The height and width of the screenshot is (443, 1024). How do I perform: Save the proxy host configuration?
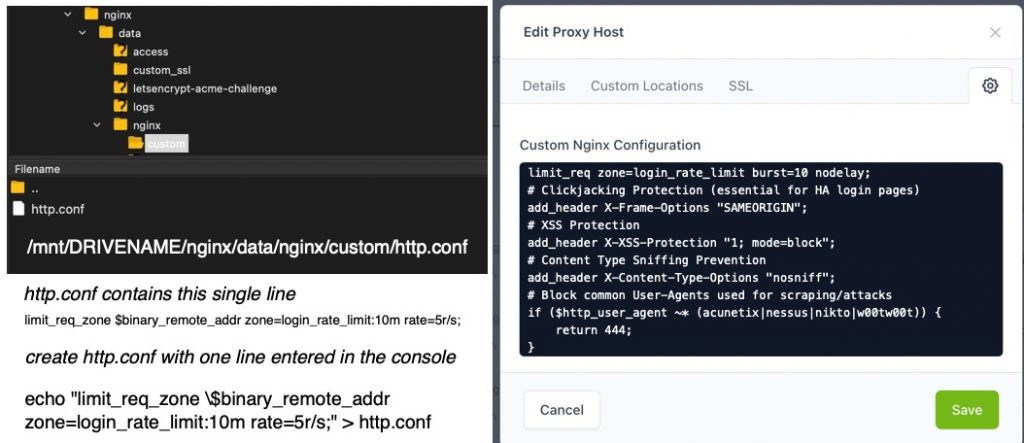point(966,410)
